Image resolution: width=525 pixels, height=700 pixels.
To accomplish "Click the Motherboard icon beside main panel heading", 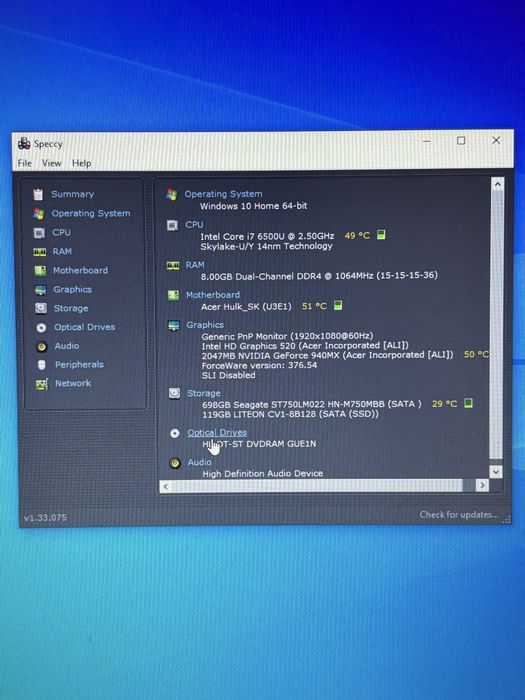I will (173, 295).
